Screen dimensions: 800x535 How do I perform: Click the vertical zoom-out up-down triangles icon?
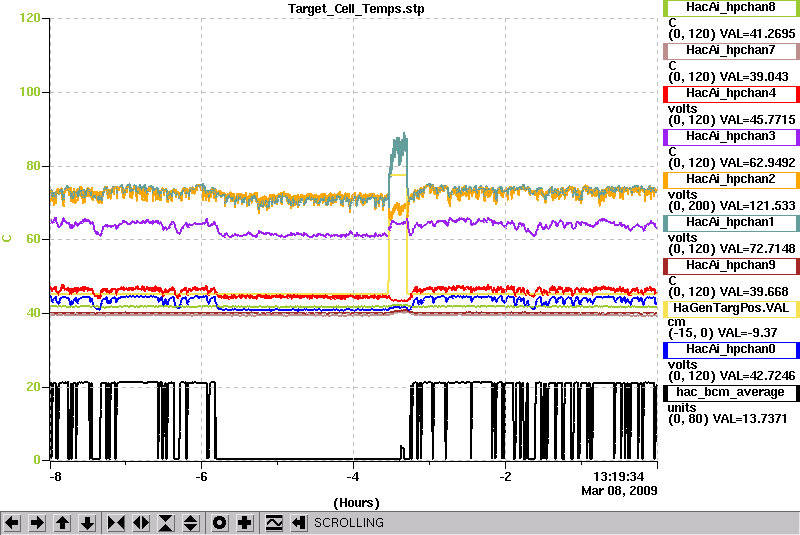[x=191, y=523]
